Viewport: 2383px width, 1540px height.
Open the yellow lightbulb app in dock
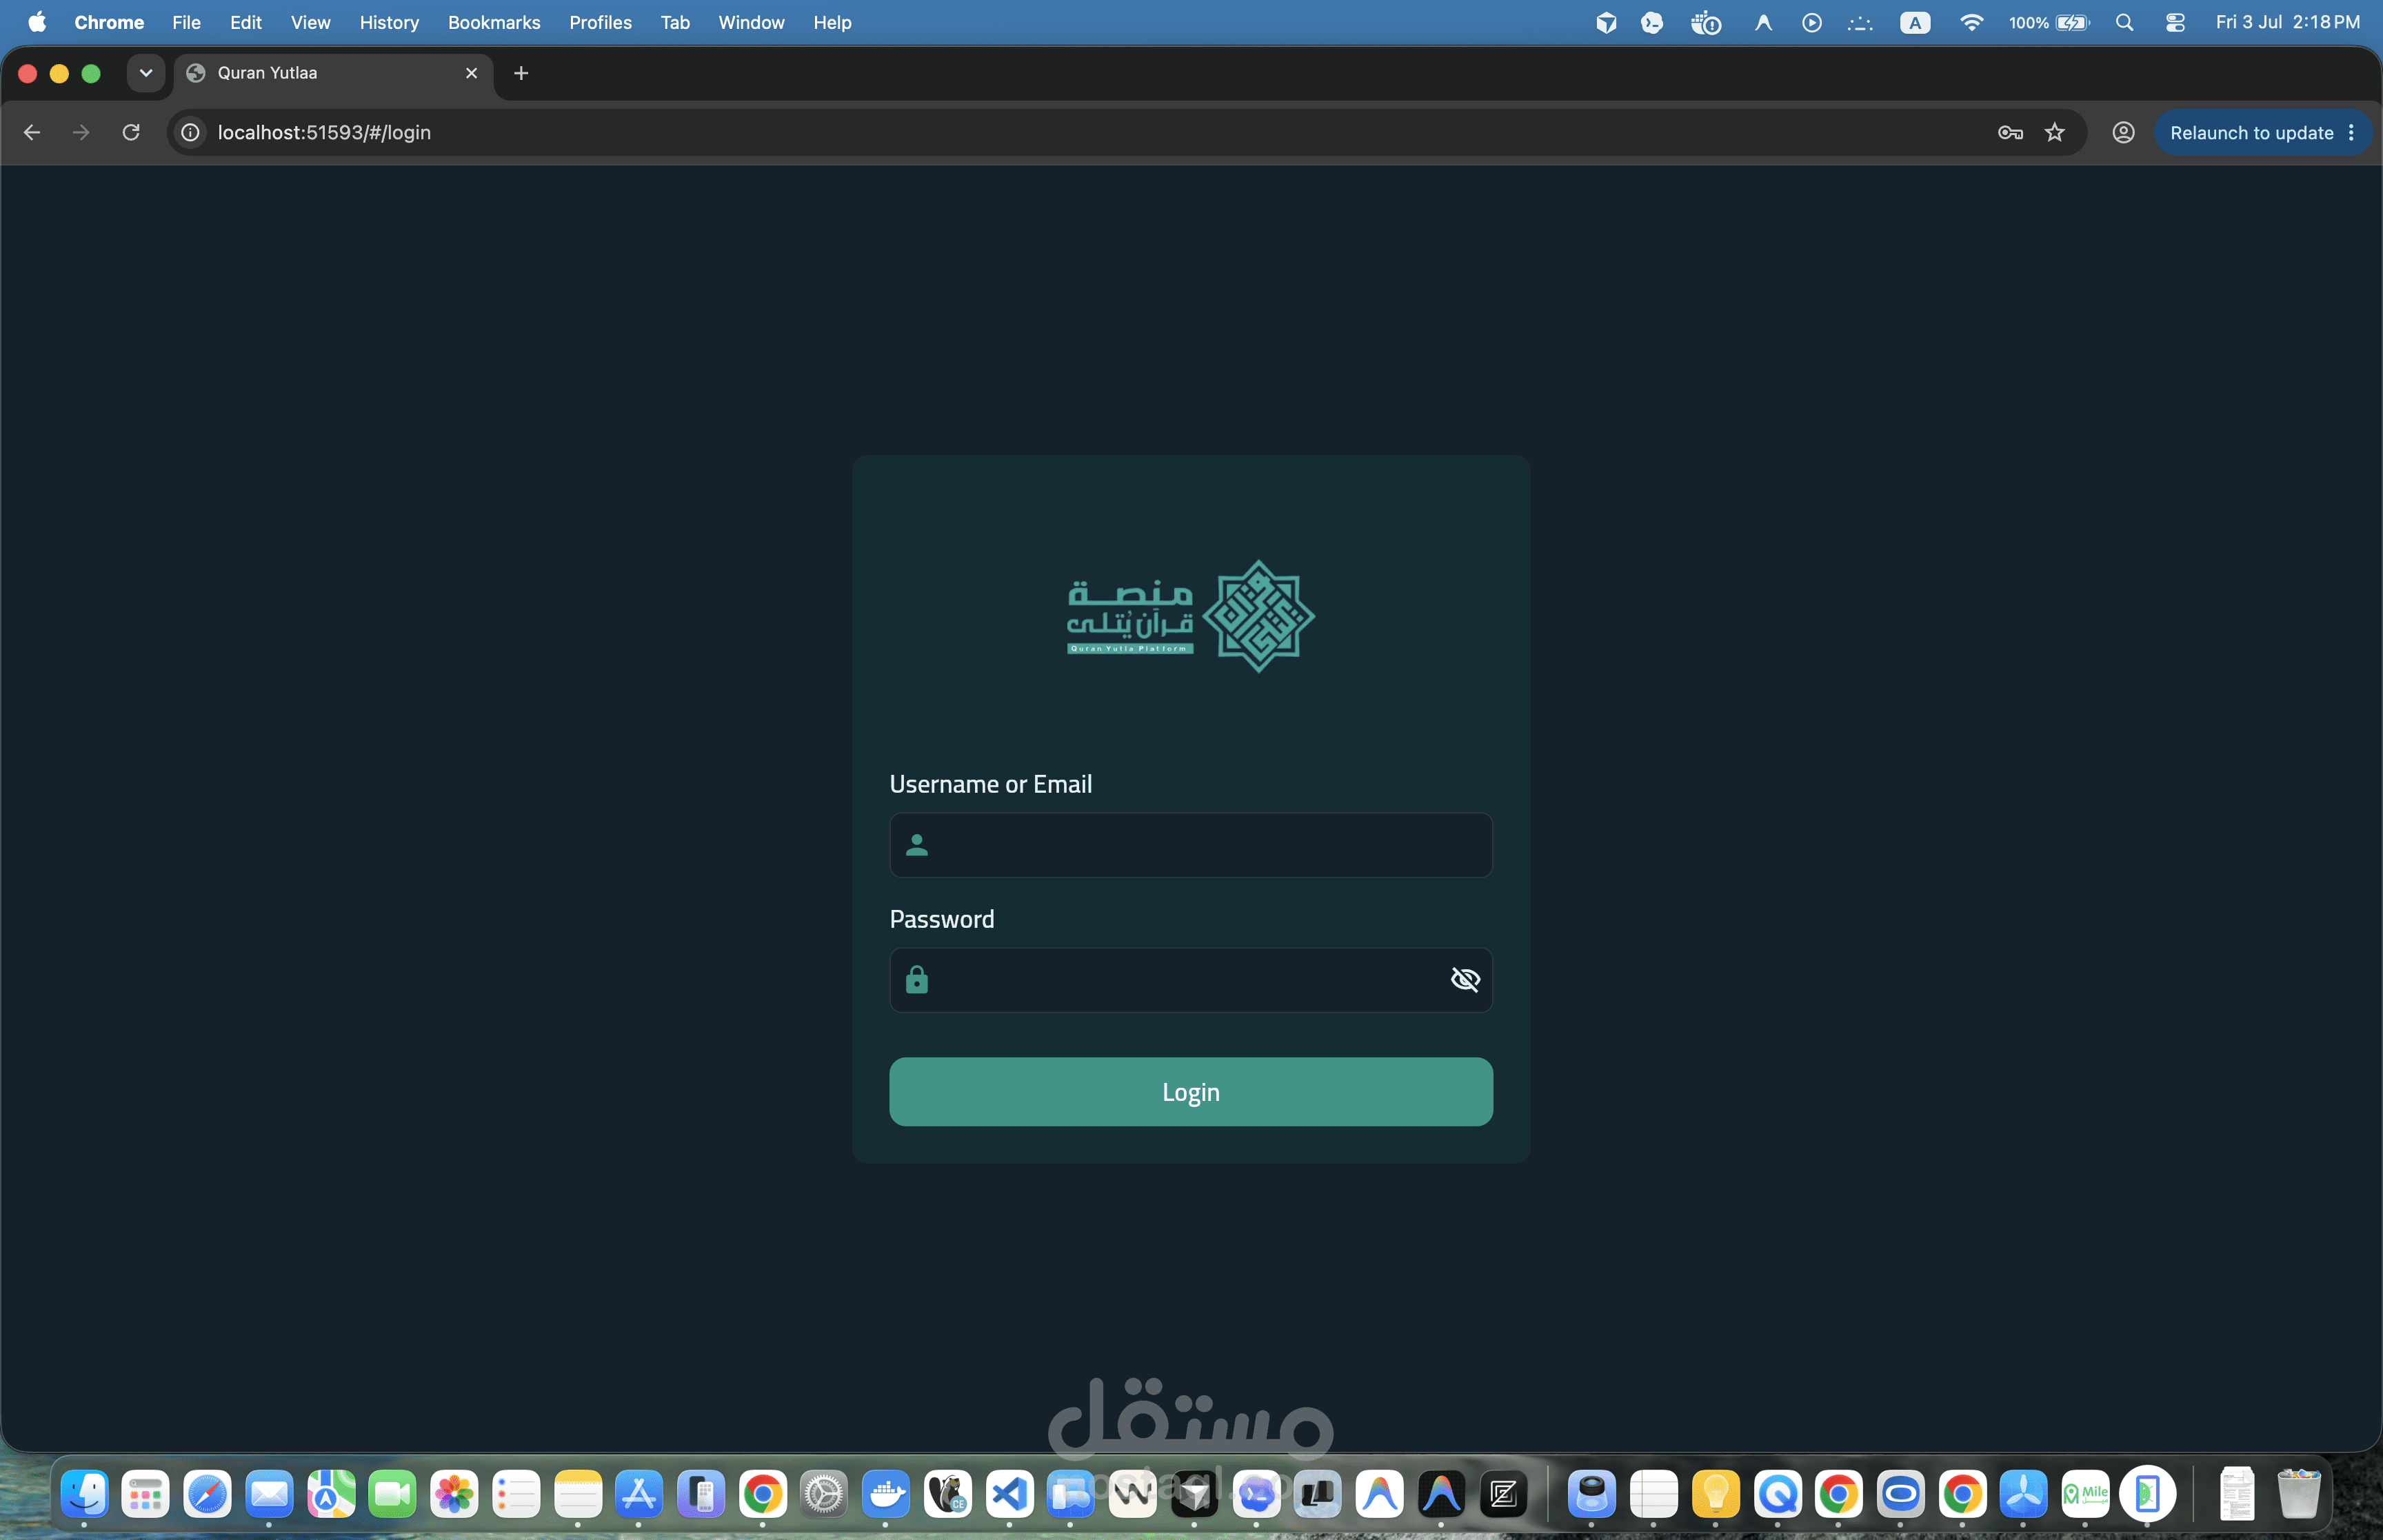1716,1494
